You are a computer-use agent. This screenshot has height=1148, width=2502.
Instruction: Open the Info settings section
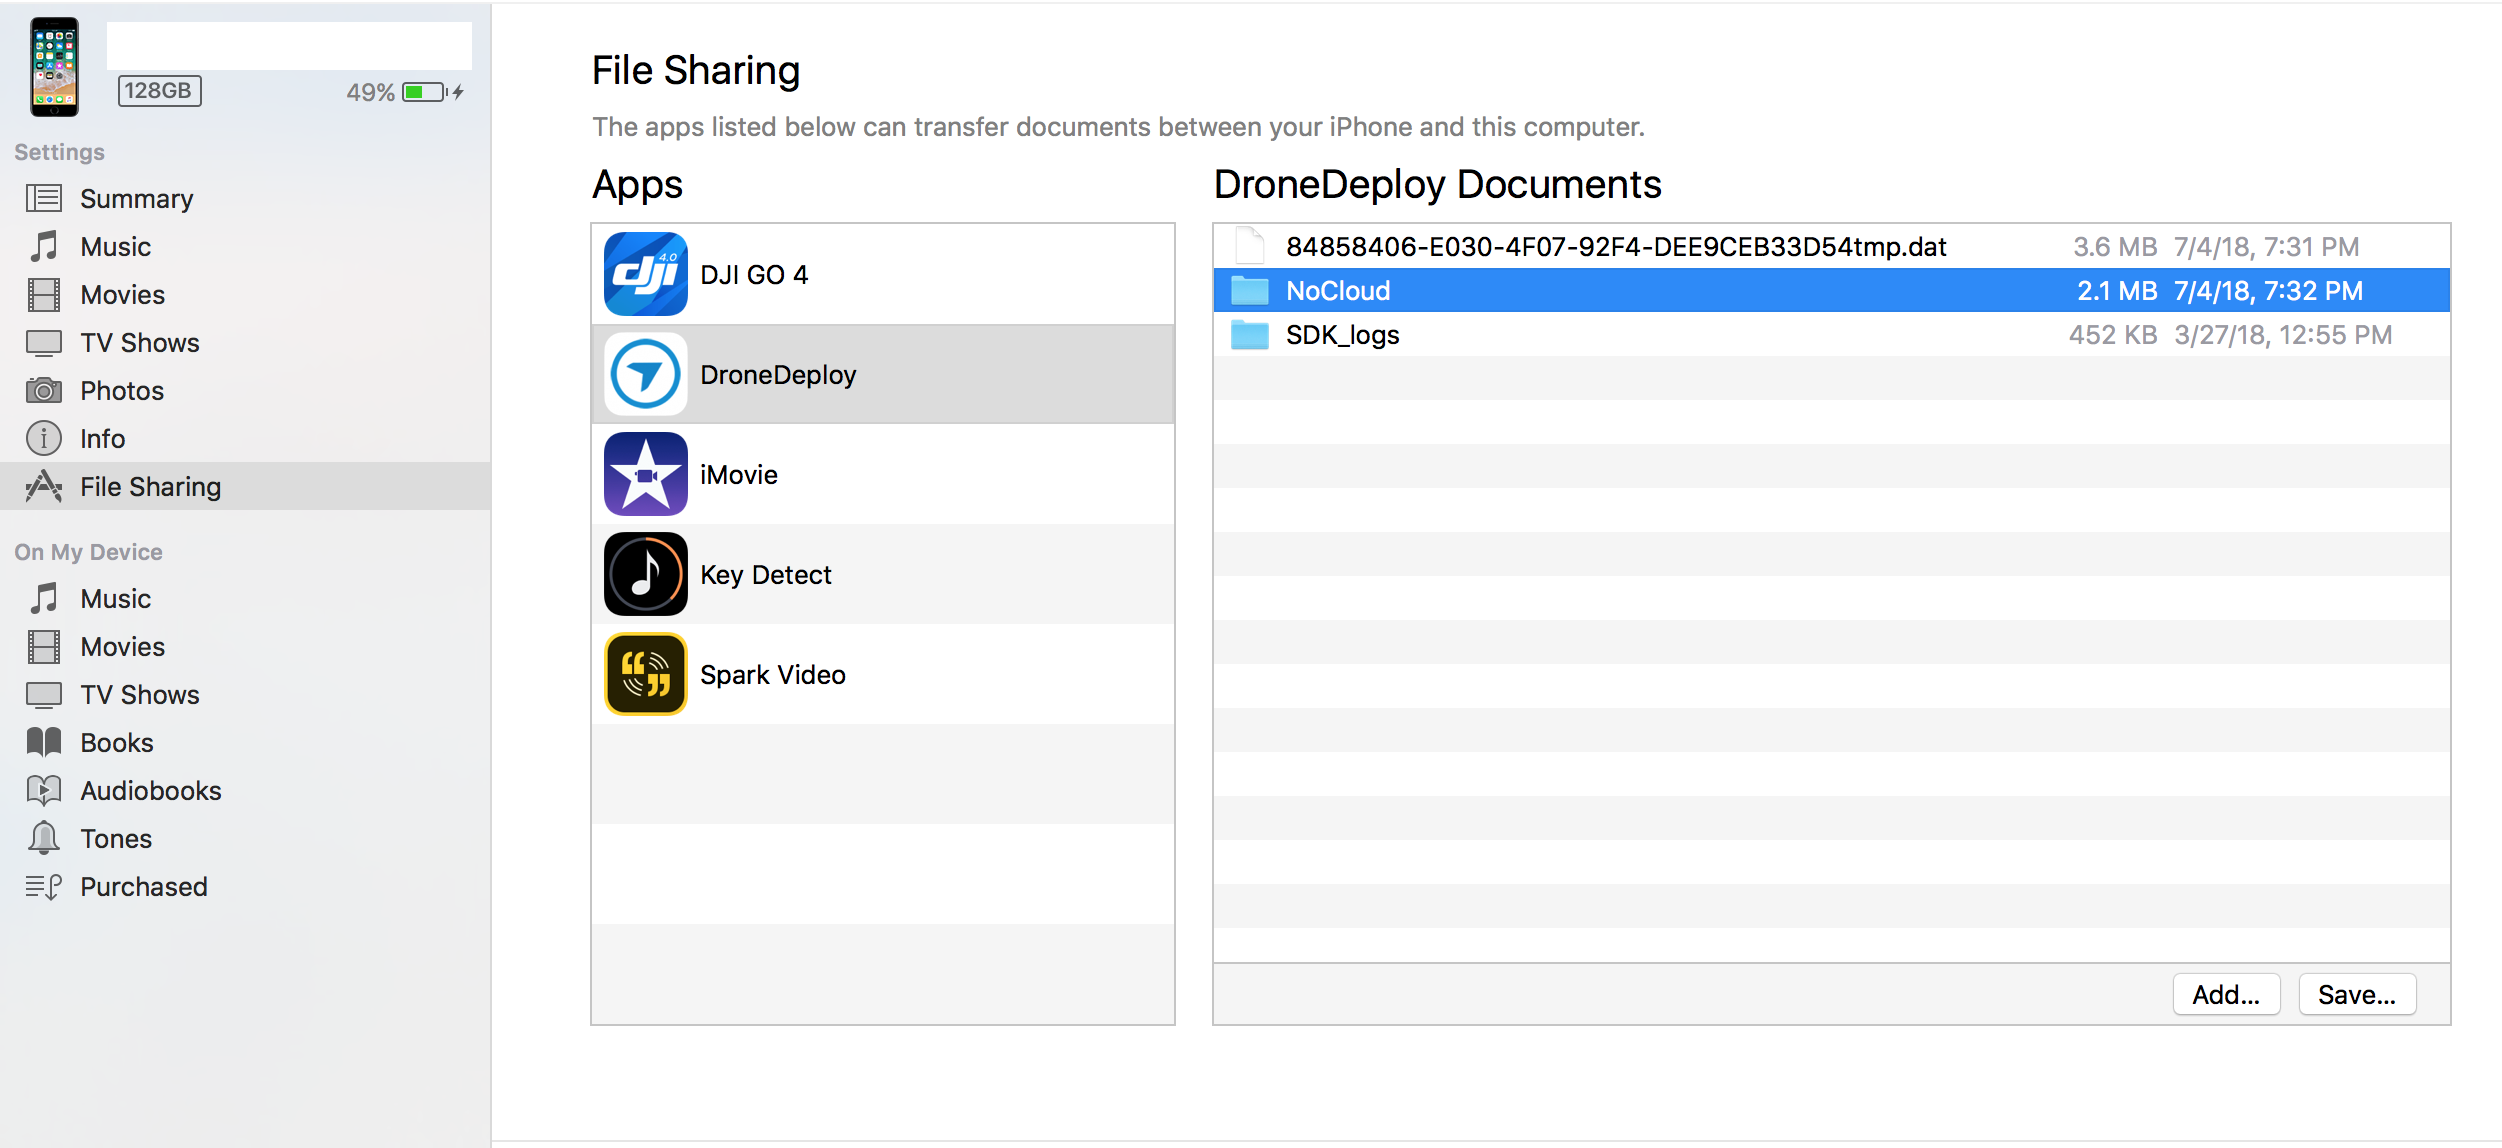pyautogui.click(x=102, y=439)
